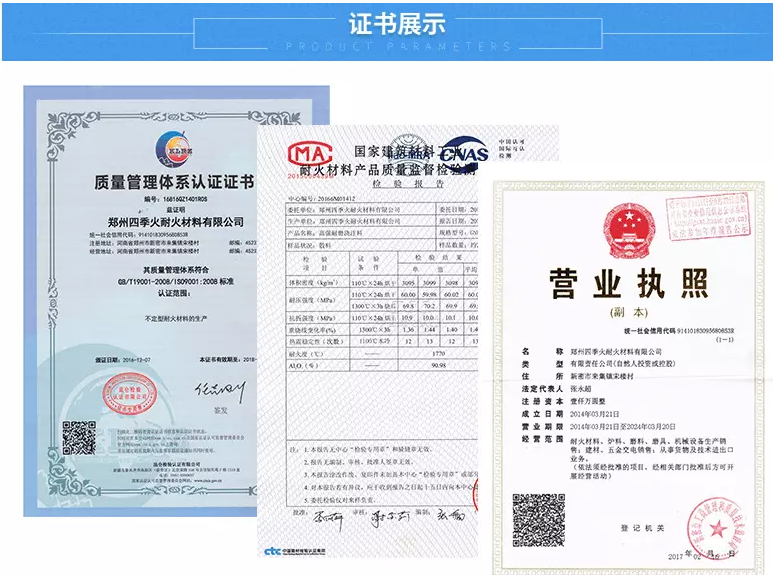Click 郑州四季火耐火材料有限公司 name on quality certificate
This screenshot has width=773, height=575.
[x=175, y=220]
